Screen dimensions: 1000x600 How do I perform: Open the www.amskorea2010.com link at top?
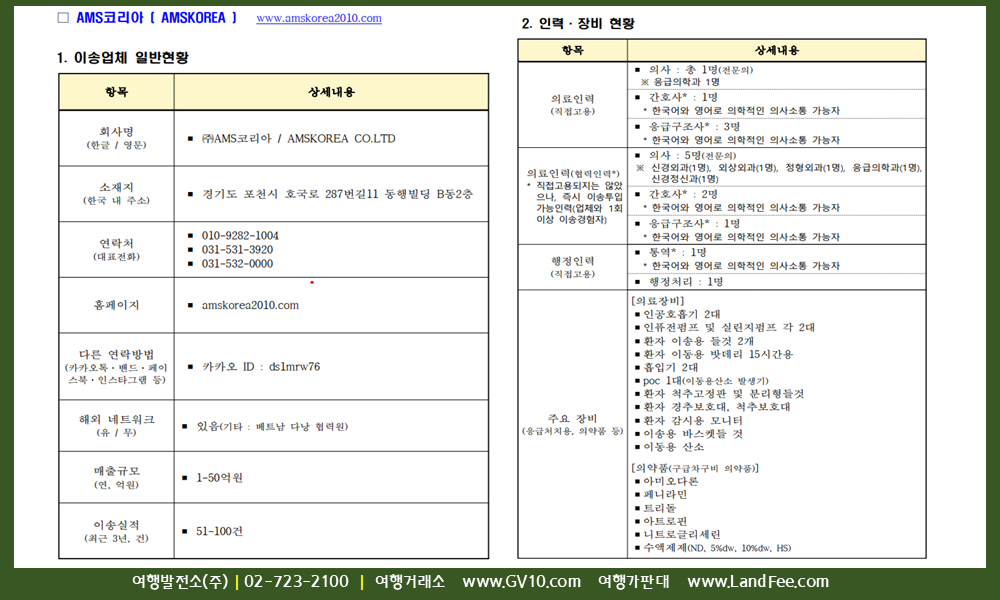(x=319, y=18)
